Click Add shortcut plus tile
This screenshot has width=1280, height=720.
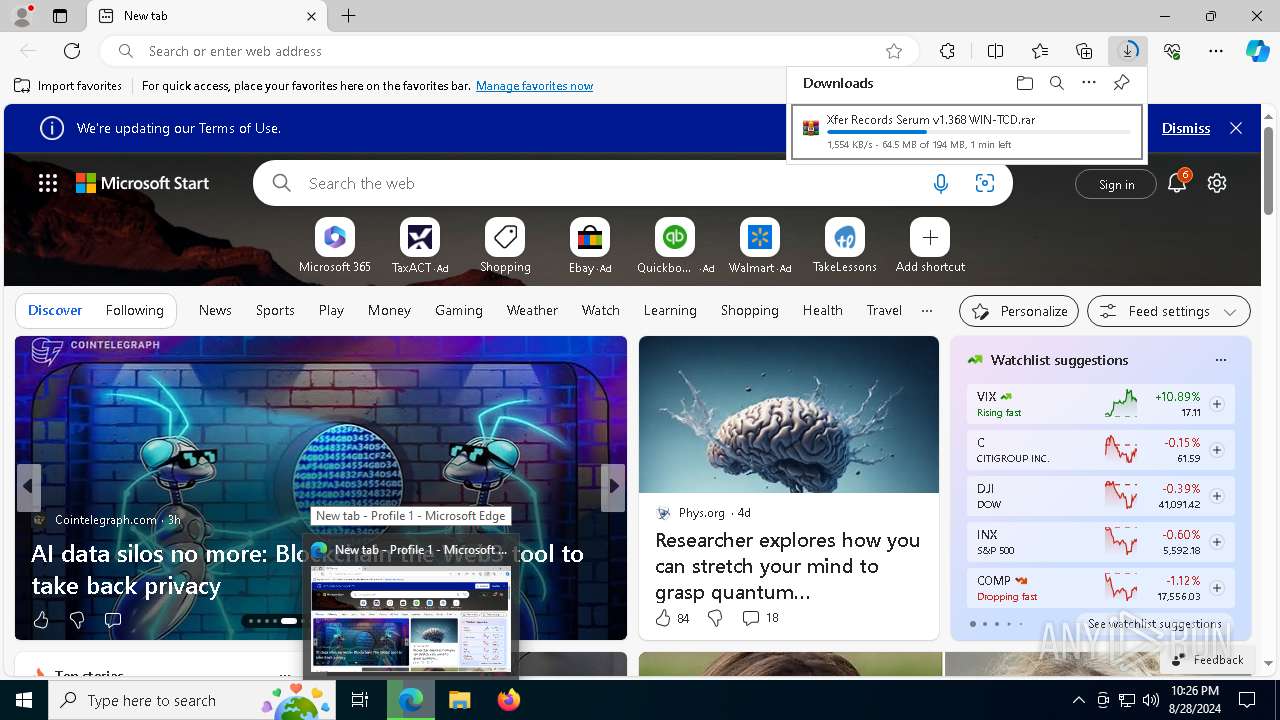930,246
